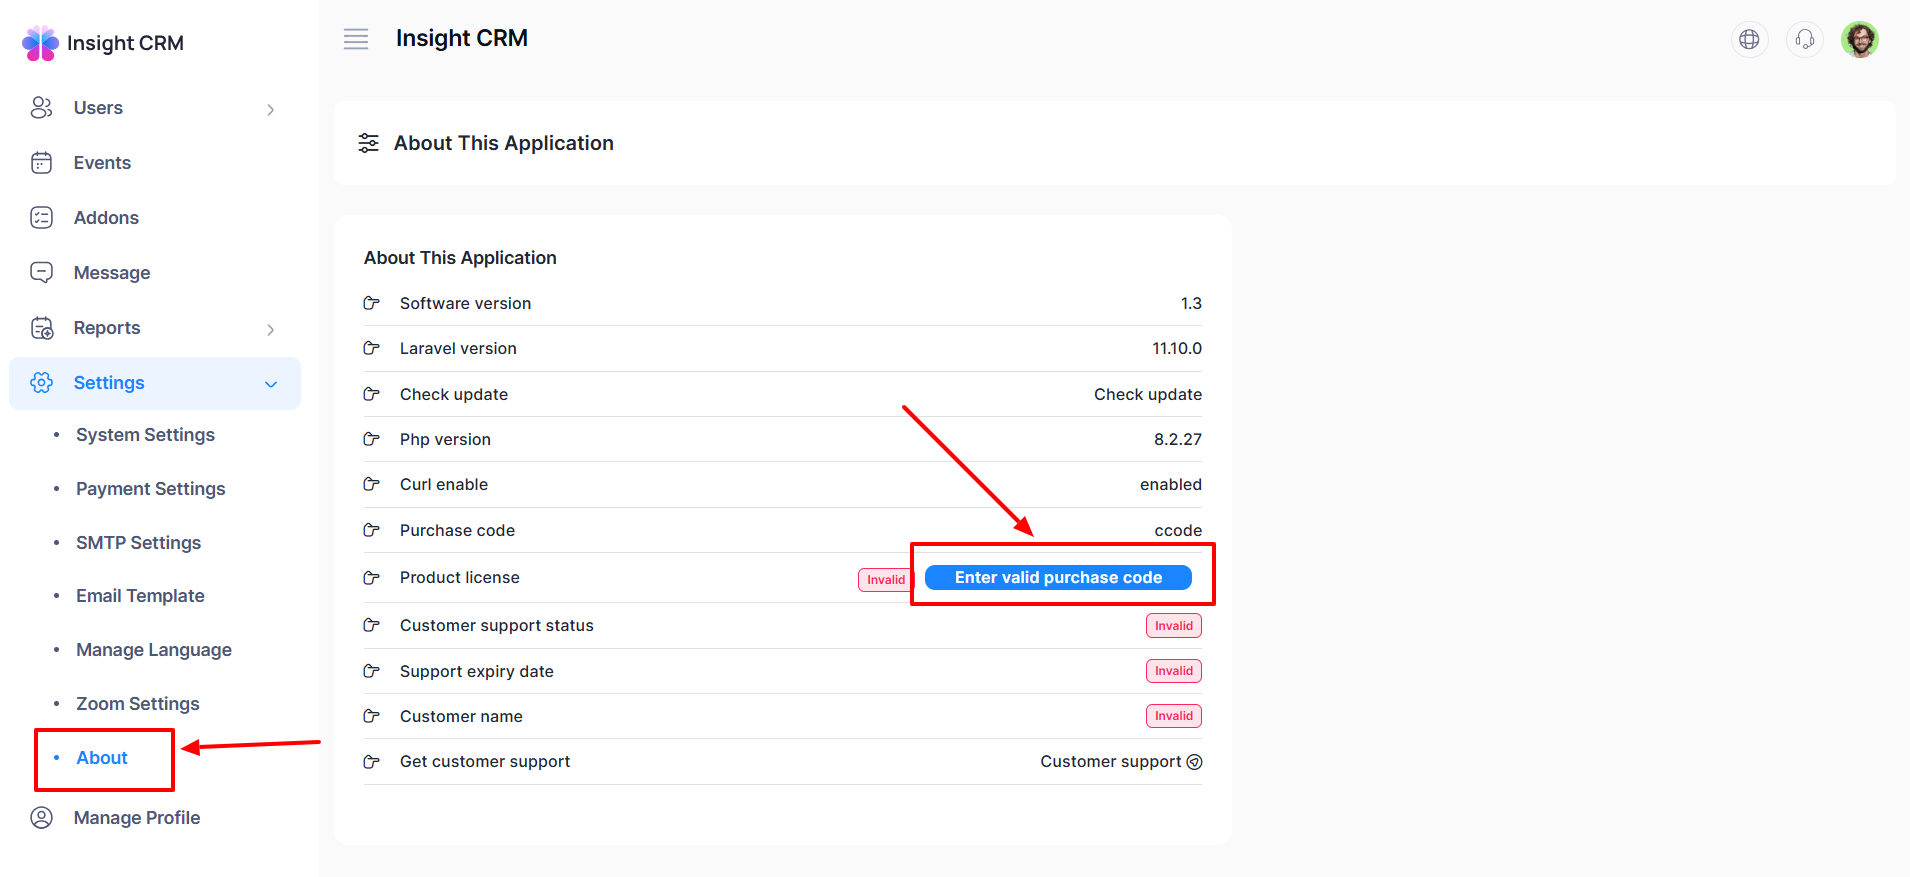The width and height of the screenshot is (1910, 877).
Task: Select SMTP Settings menu item
Action: [x=138, y=543]
